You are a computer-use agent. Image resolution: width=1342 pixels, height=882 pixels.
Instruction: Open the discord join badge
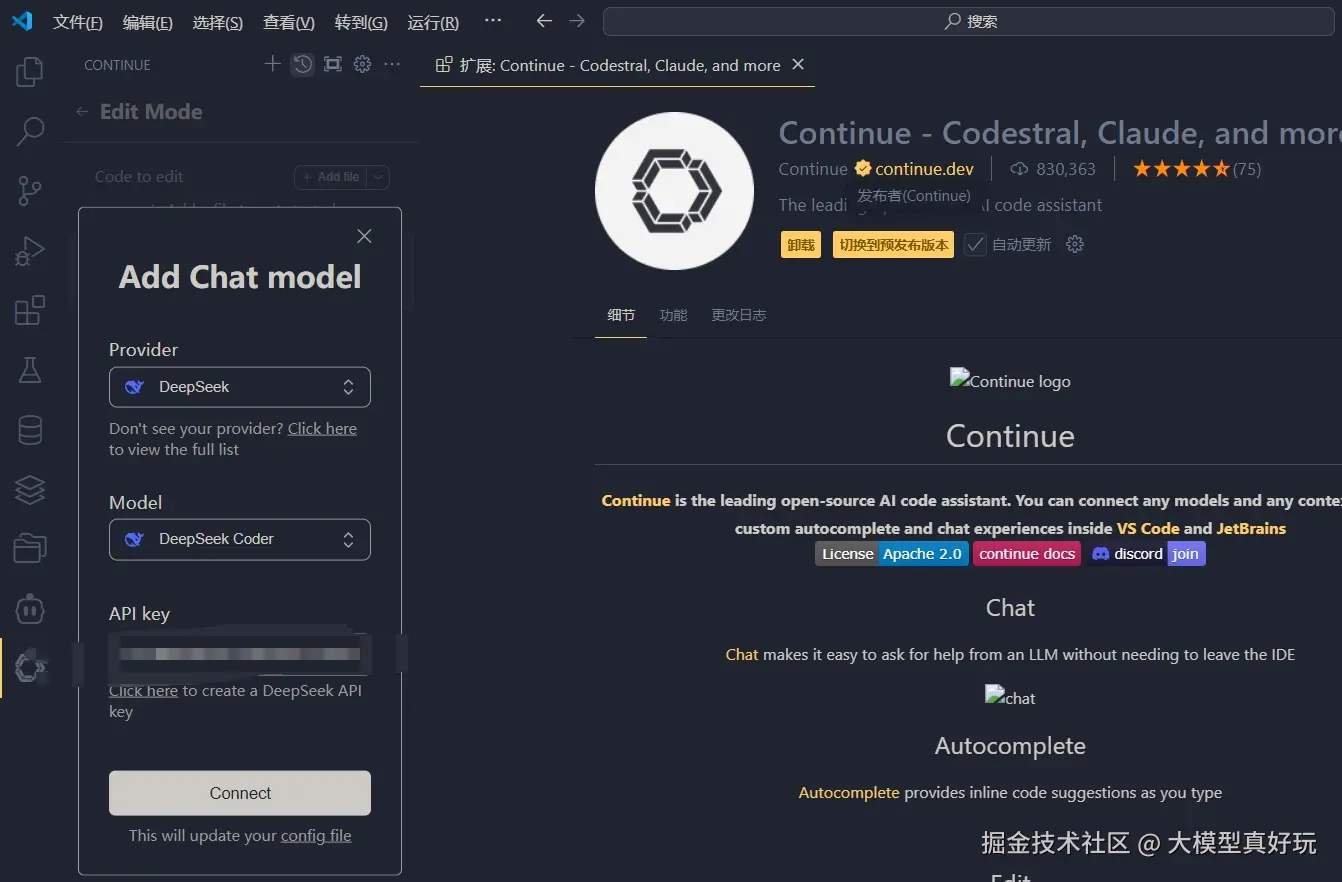[x=1147, y=554]
